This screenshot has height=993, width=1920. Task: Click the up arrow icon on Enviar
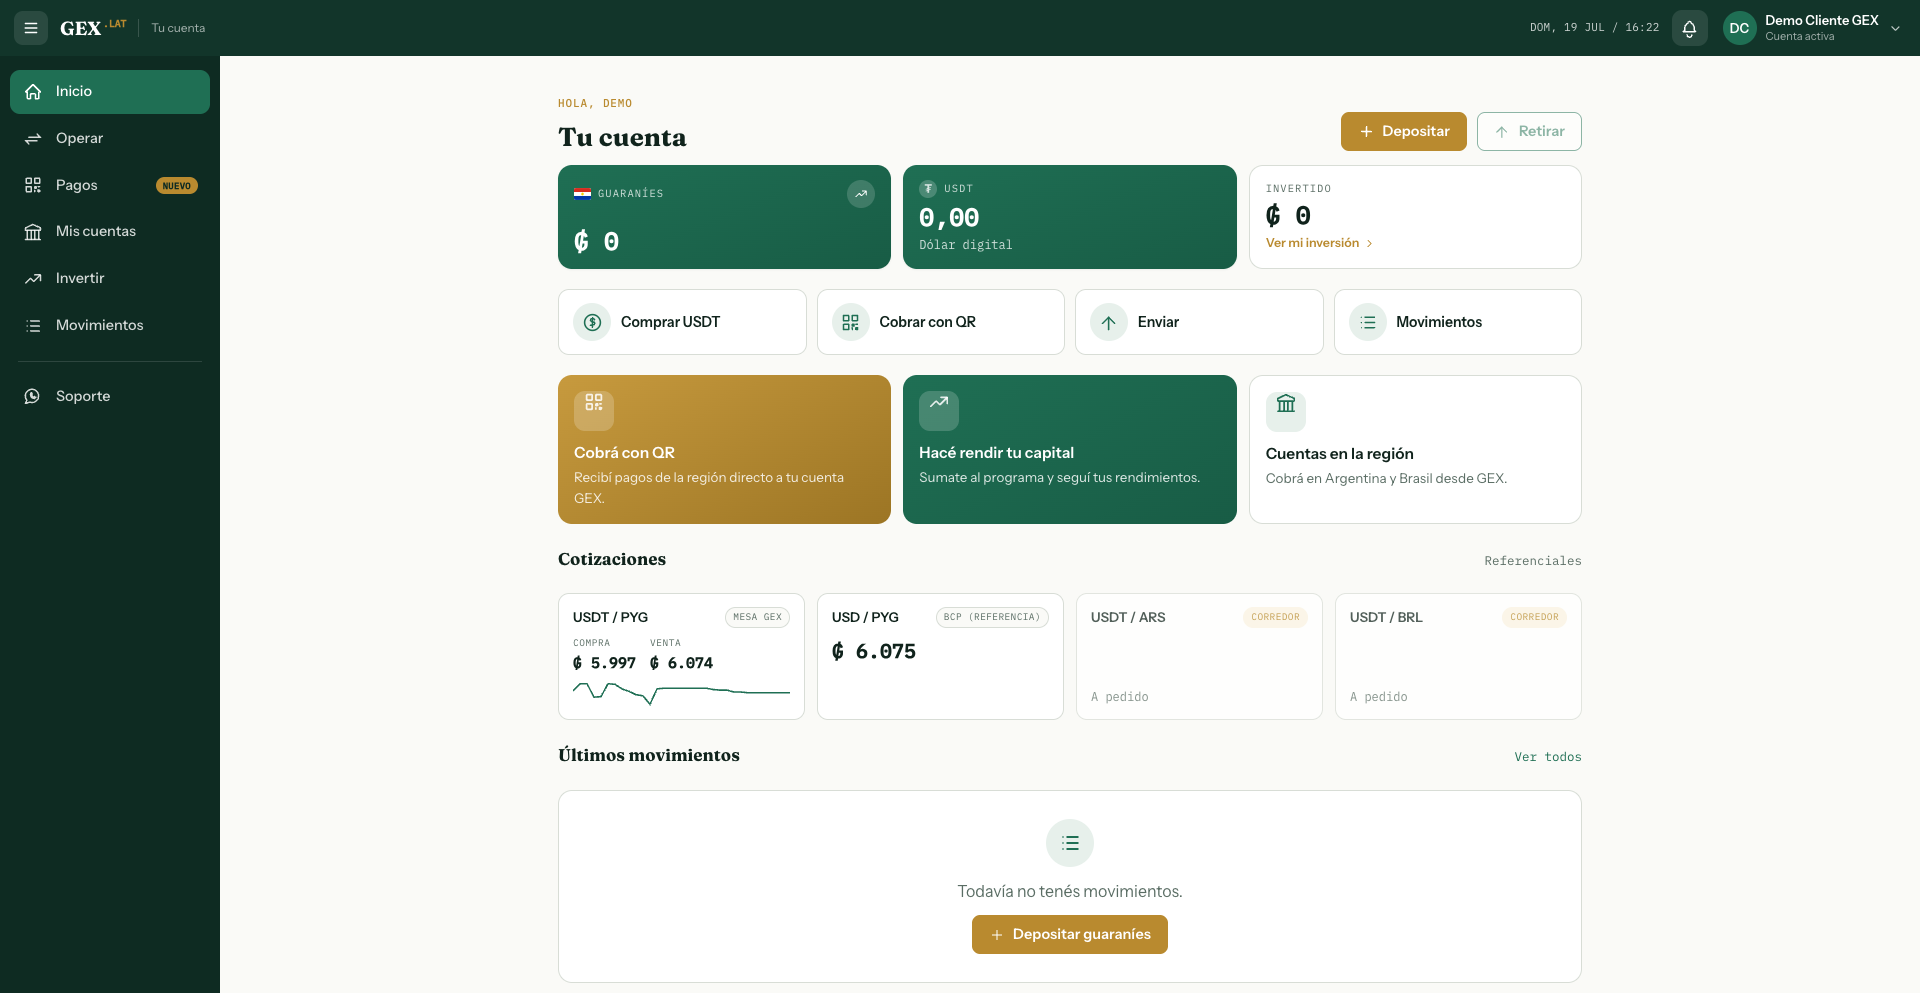[x=1108, y=322]
